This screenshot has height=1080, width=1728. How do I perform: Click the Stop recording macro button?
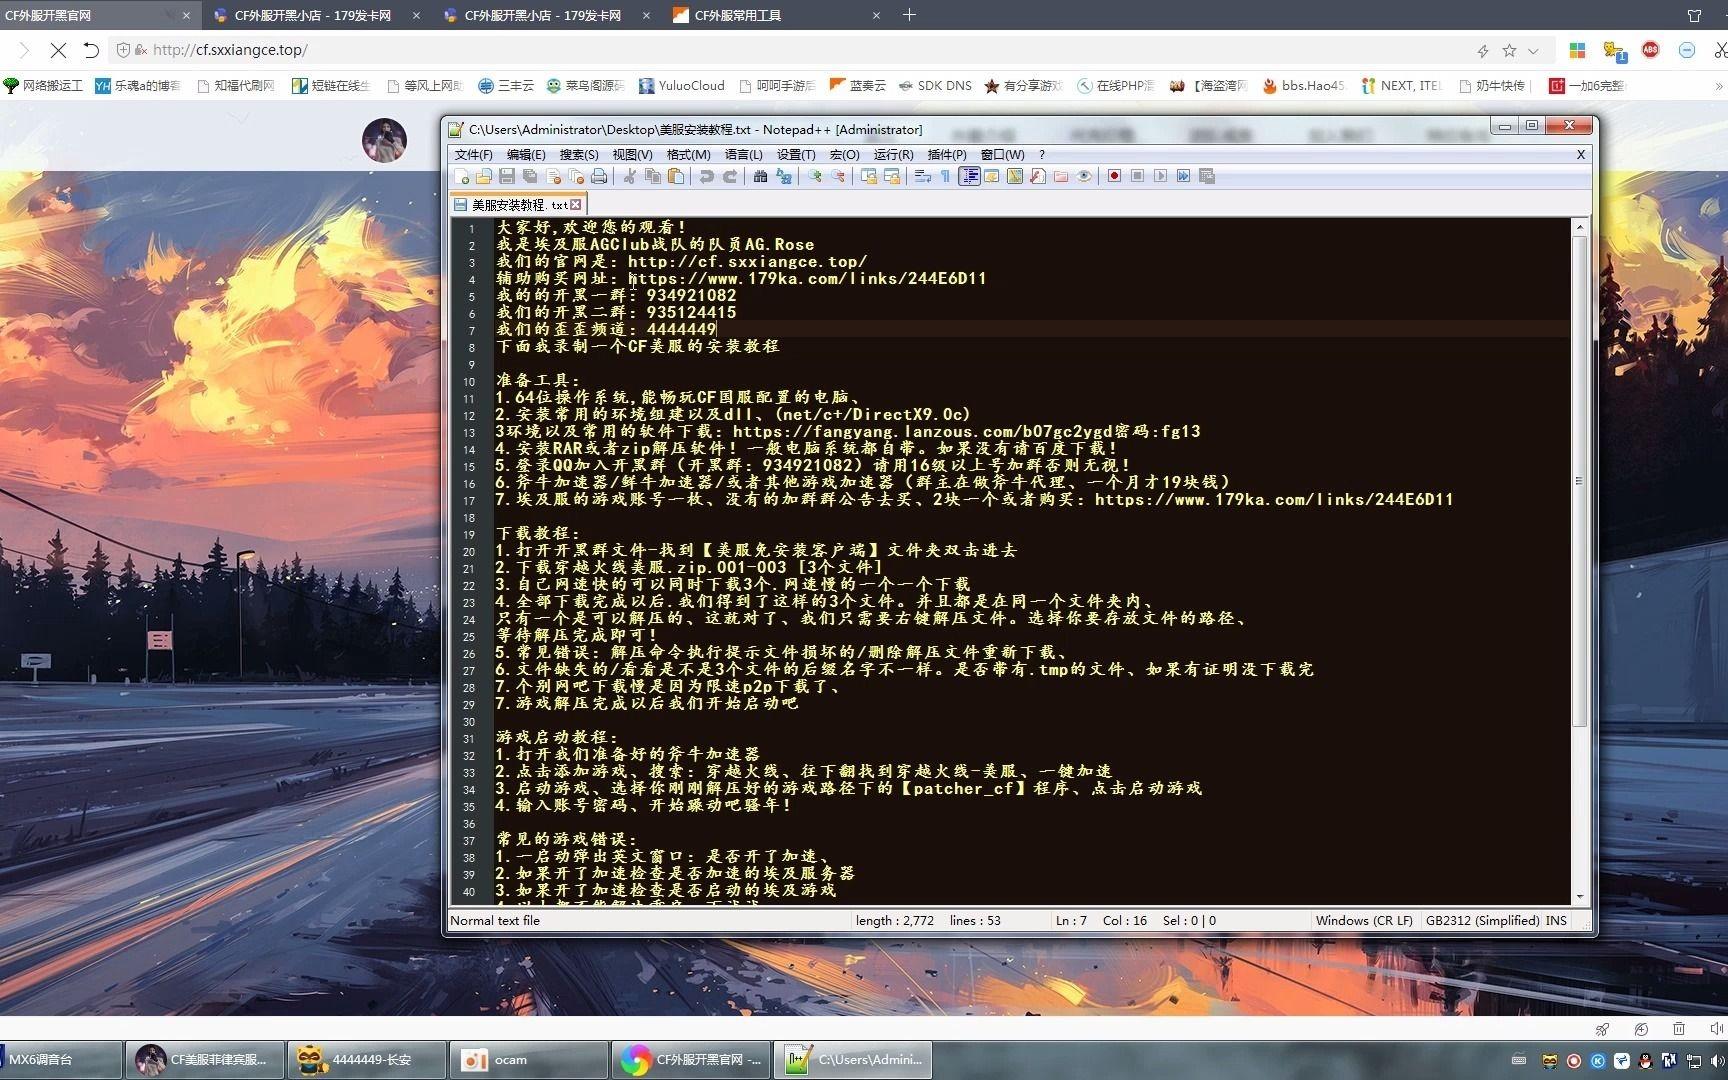point(1137,176)
